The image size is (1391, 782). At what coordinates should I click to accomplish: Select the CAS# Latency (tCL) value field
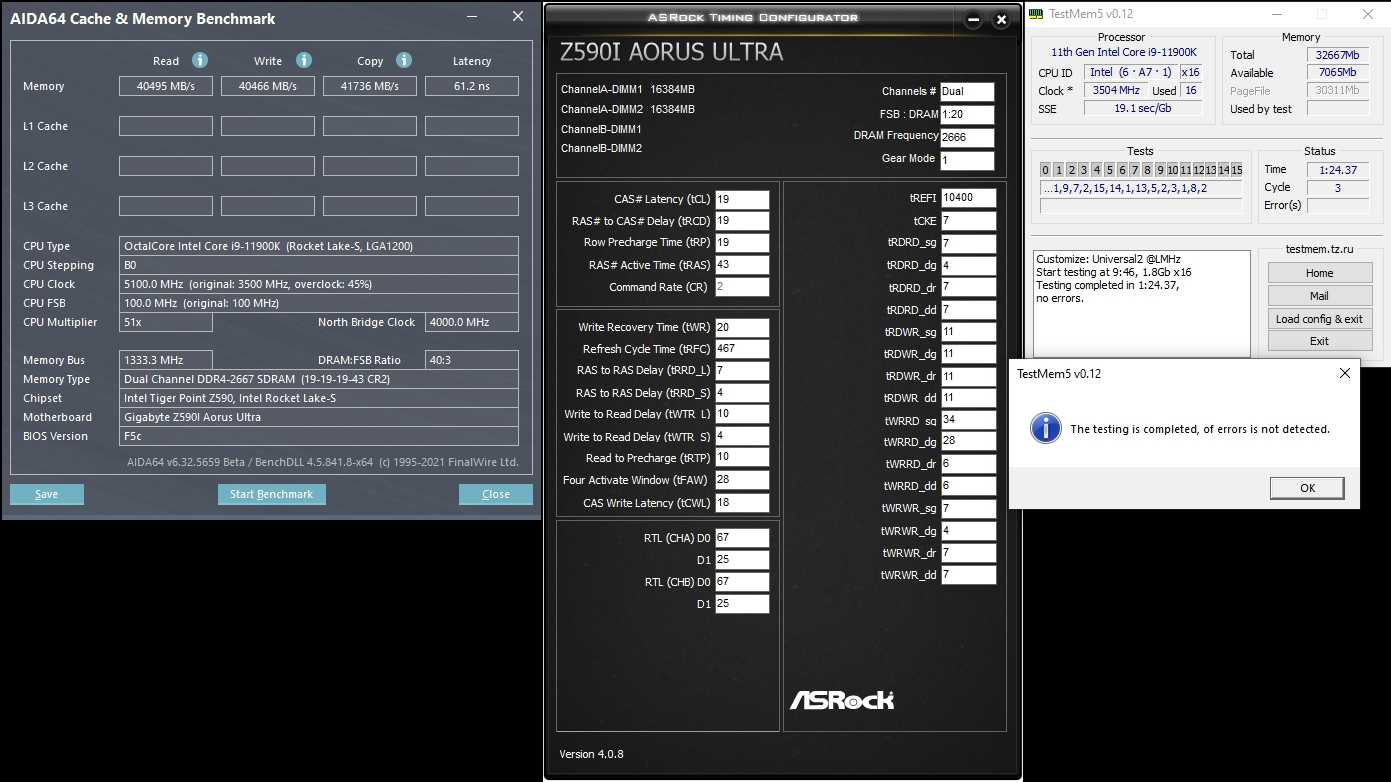[x=742, y=200]
